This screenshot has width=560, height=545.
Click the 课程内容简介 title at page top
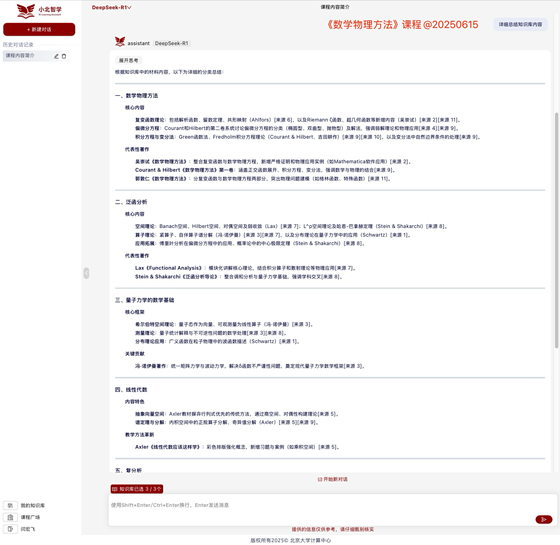(x=335, y=7)
